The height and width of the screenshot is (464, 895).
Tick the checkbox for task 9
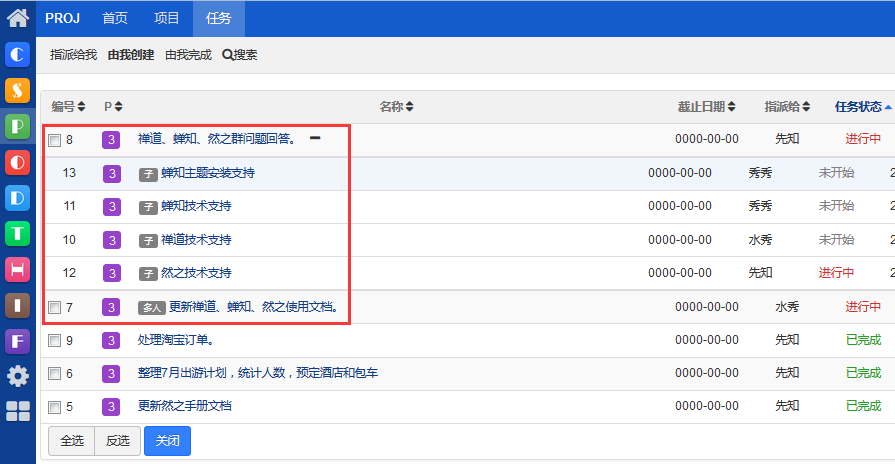tap(54, 341)
